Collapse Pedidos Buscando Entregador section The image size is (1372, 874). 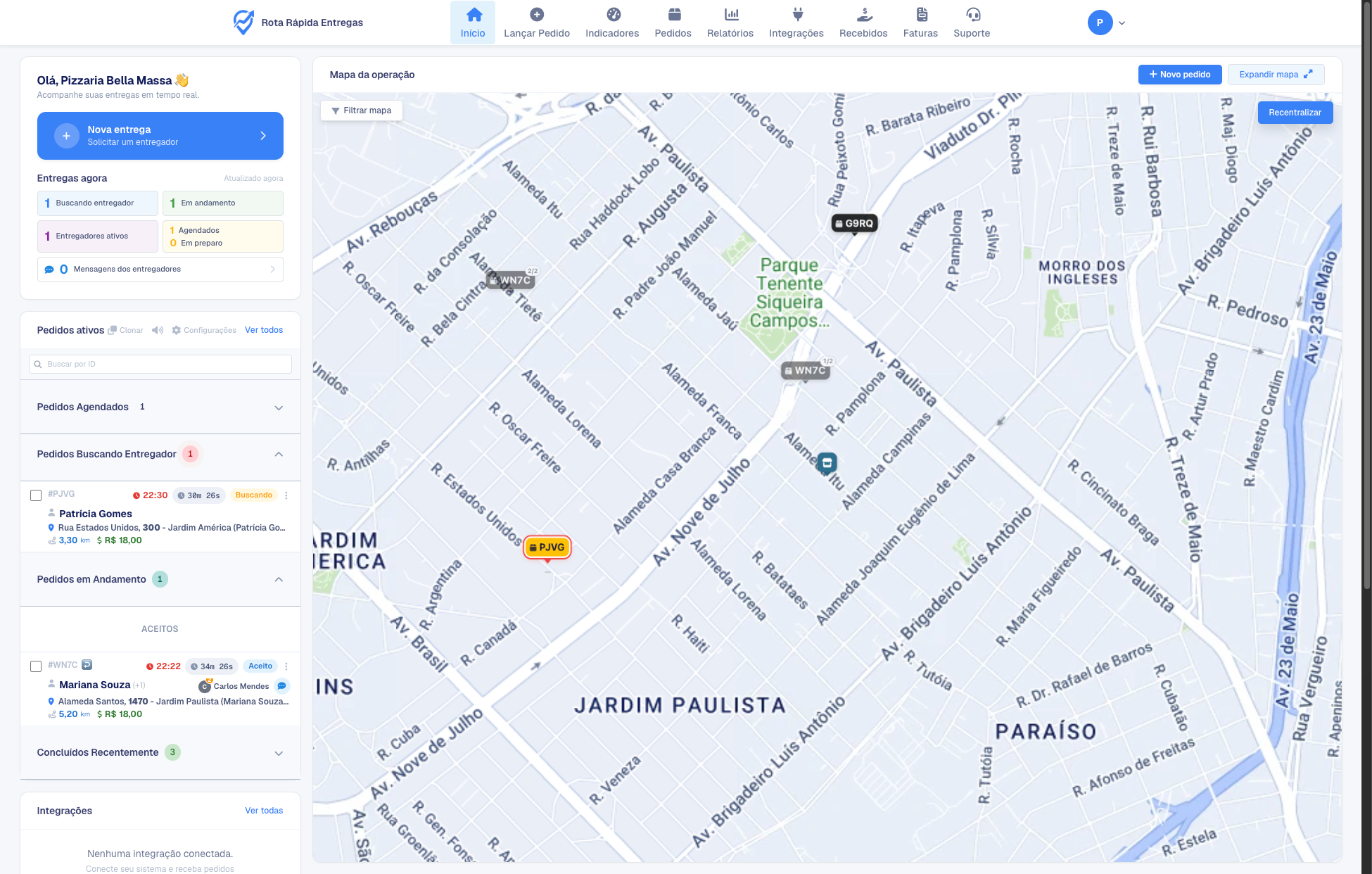(x=160, y=454)
